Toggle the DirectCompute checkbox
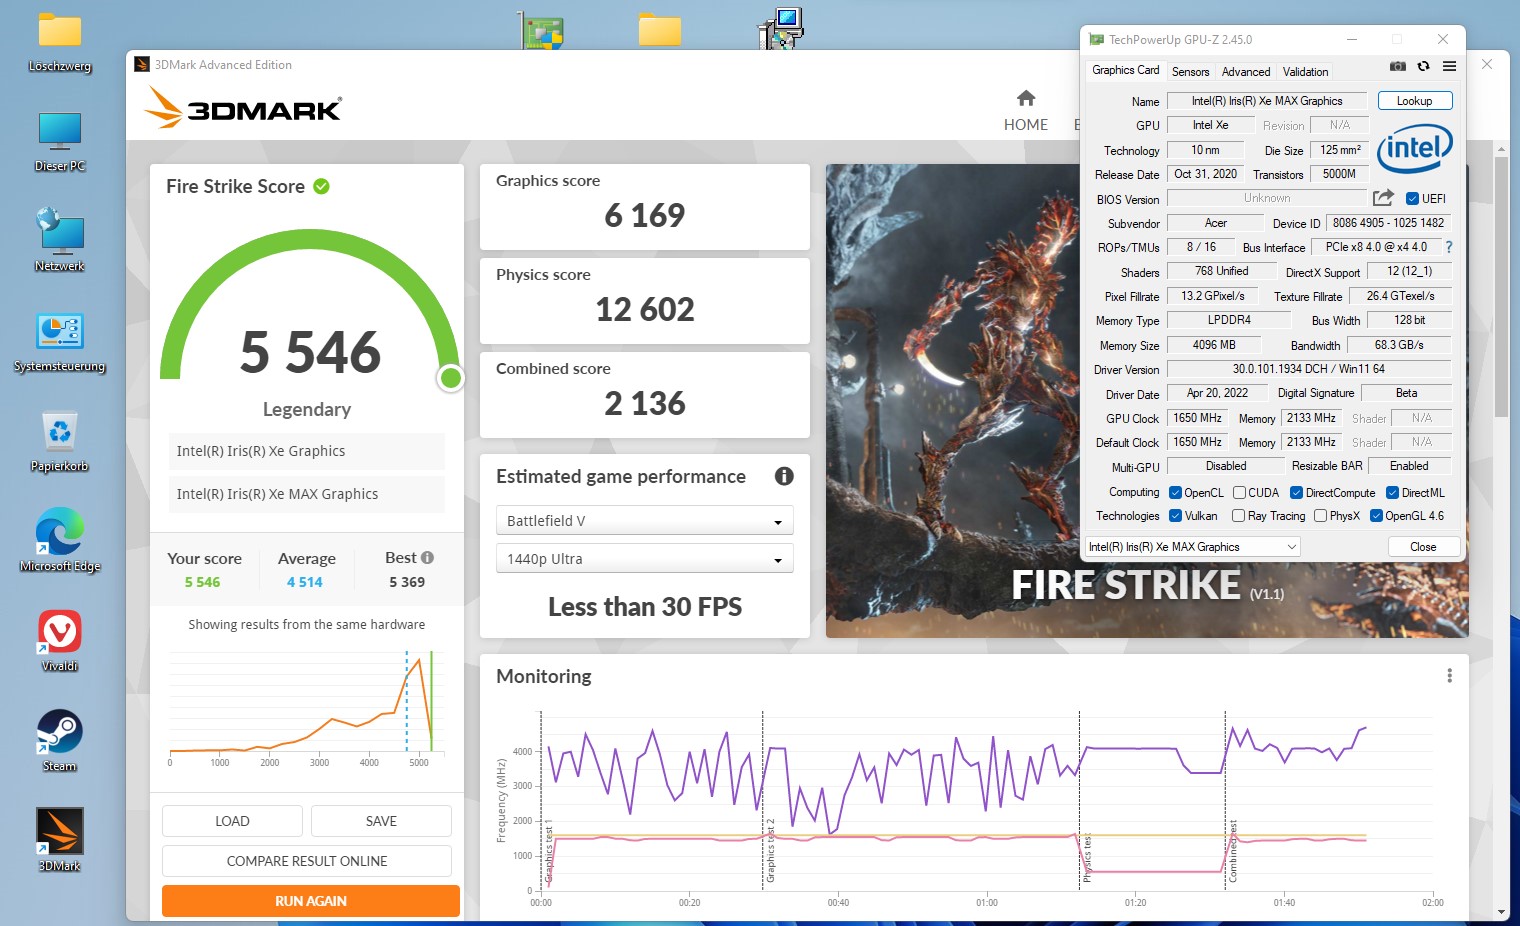The image size is (1520, 926). click(x=1296, y=493)
